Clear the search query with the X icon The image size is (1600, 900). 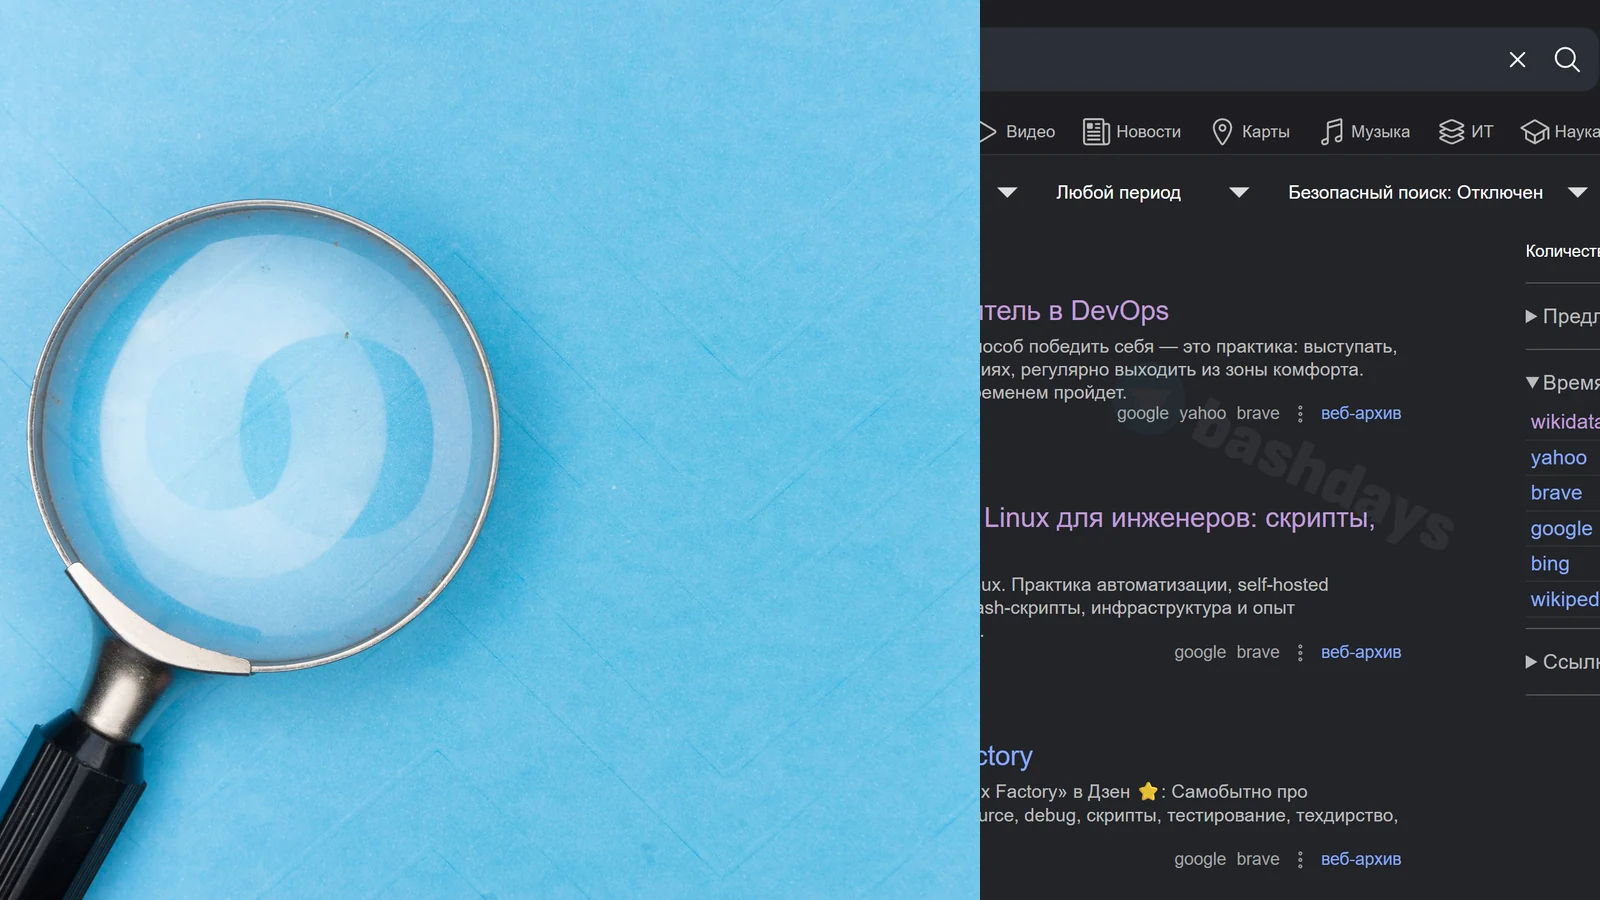click(1517, 60)
